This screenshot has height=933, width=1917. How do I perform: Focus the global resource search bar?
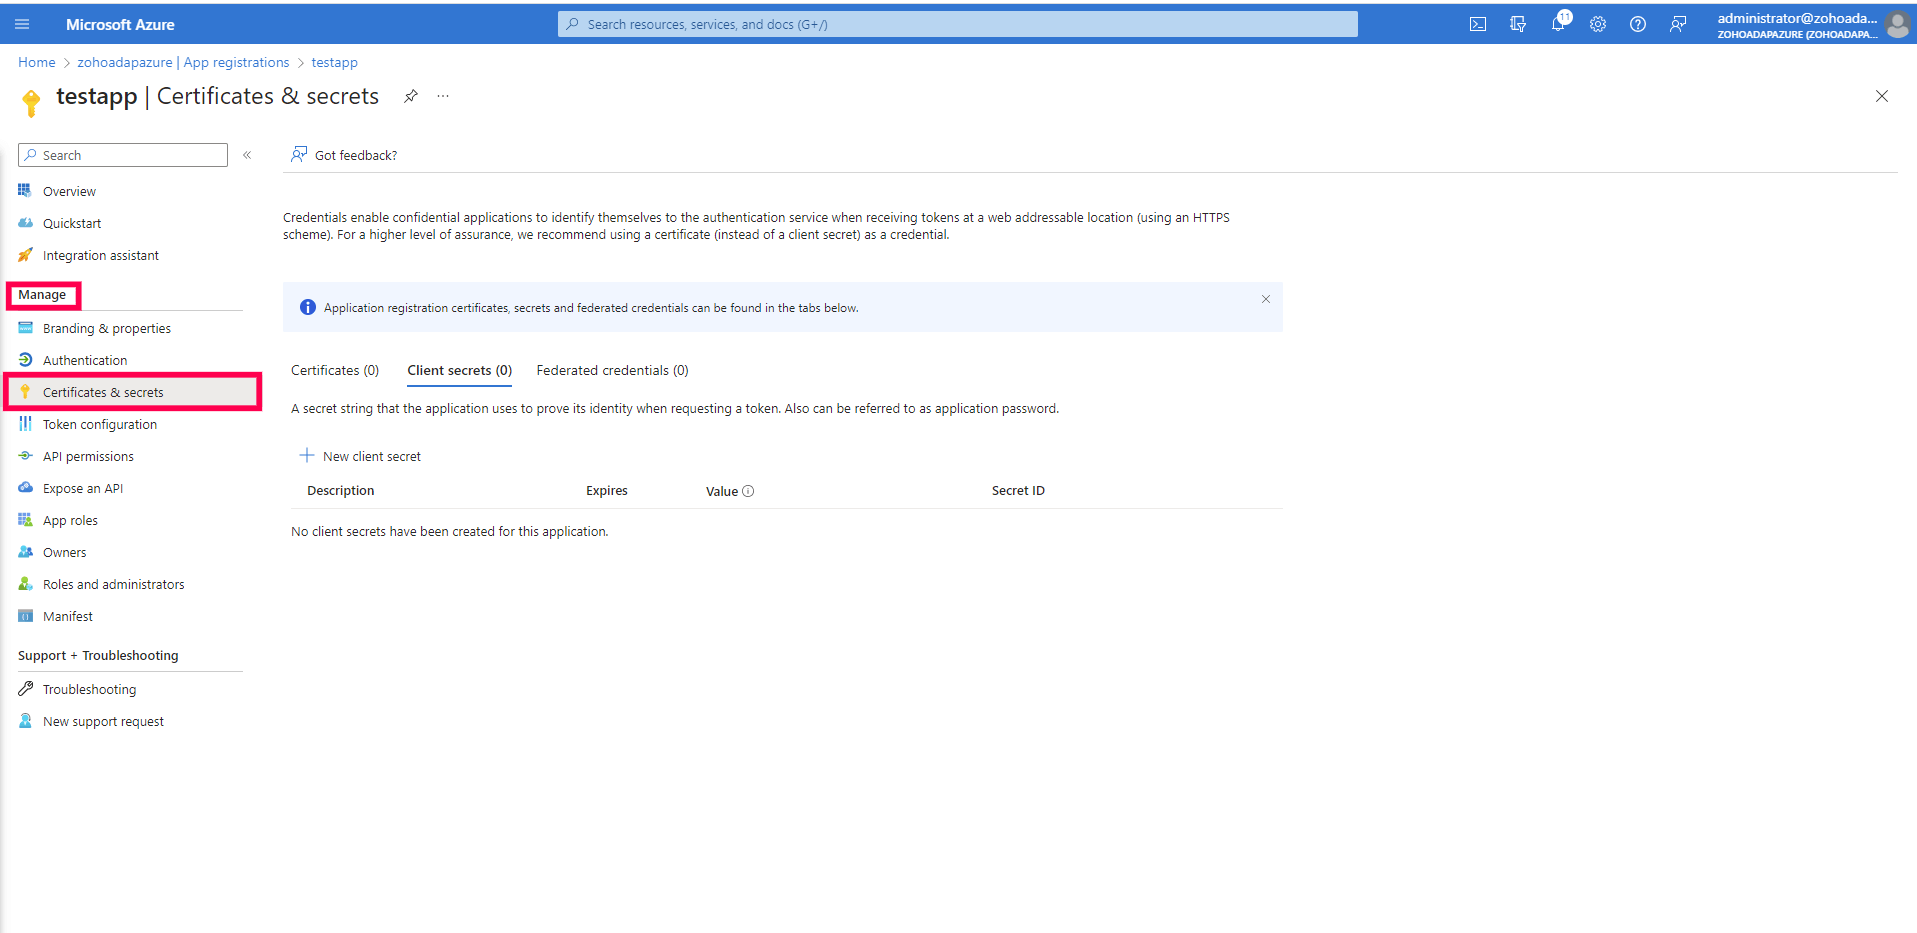click(x=957, y=24)
